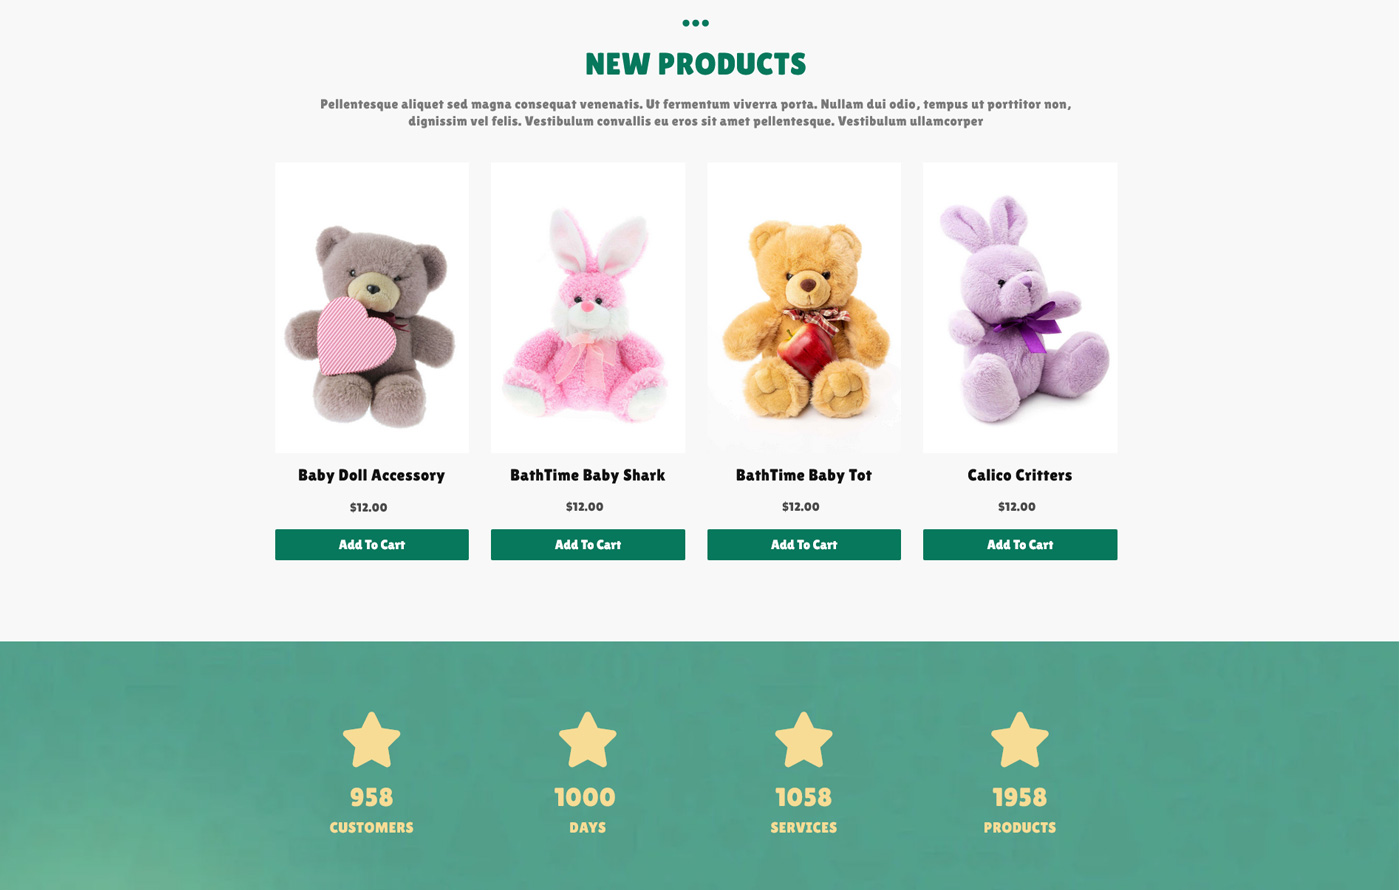This screenshot has height=890, width=1400.
Task: Open the Baby Doll Accessory product title
Action: click(371, 476)
